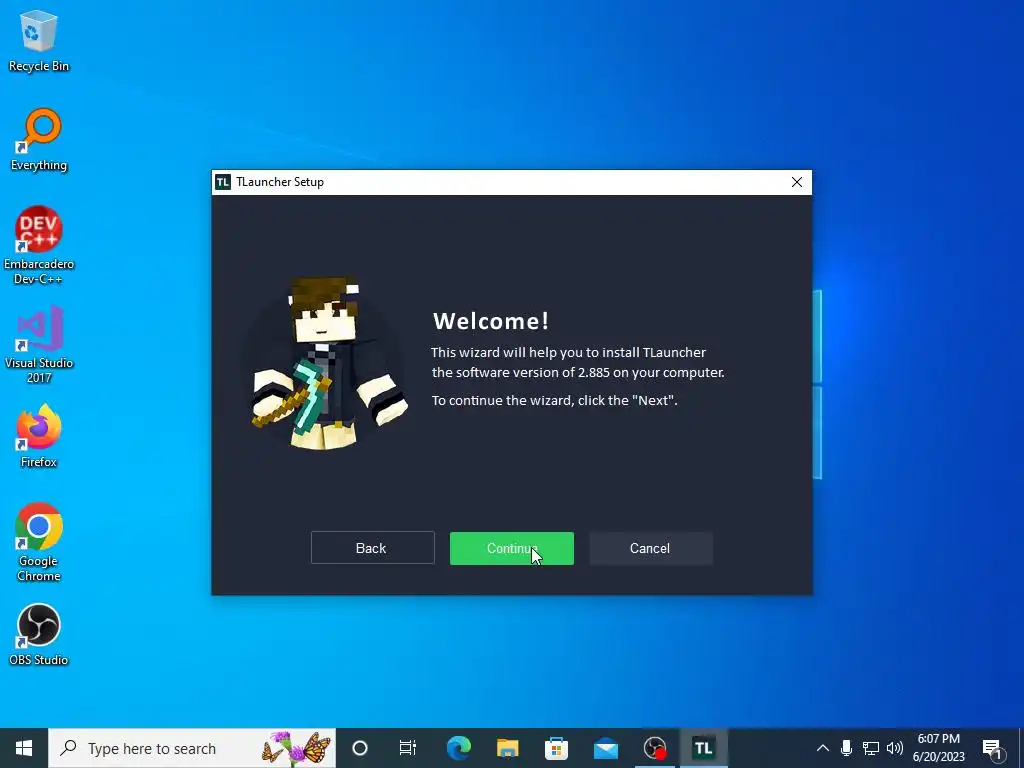The image size is (1024, 768).
Task: Click the Welcome! heading
Action: (491, 321)
